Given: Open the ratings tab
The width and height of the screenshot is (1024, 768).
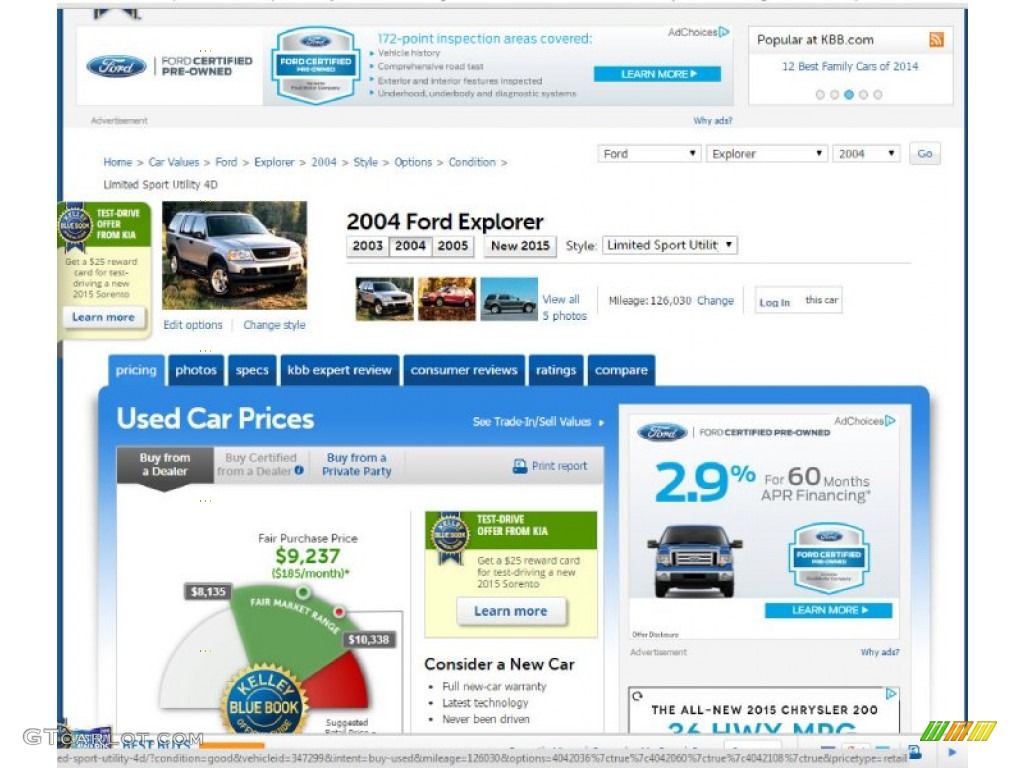Looking at the screenshot, I should coord(556,370).
